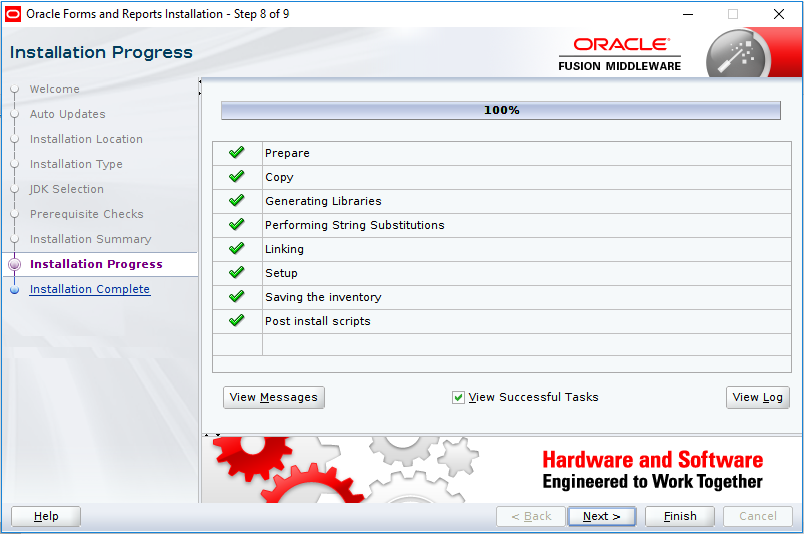Open the View Log button

(x=757, y=397)
